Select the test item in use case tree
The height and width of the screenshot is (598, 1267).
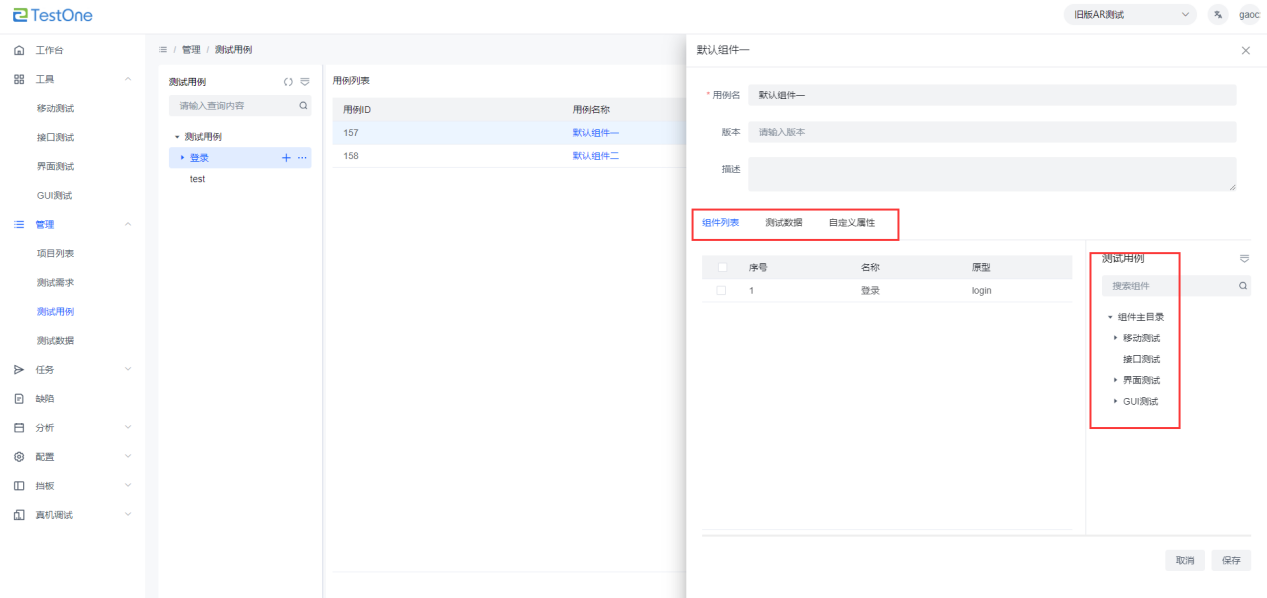pos(198,179)
